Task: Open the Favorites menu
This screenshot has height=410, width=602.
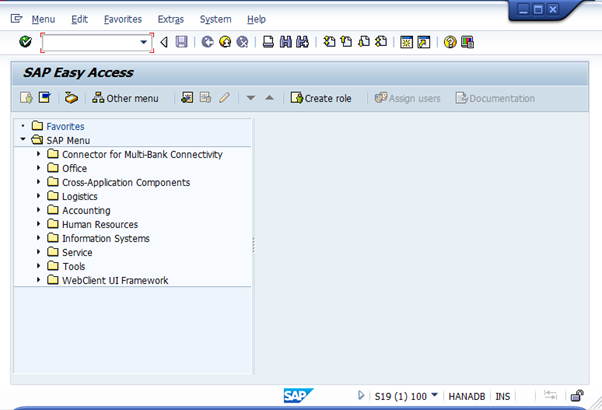Action: coord(121,19)
